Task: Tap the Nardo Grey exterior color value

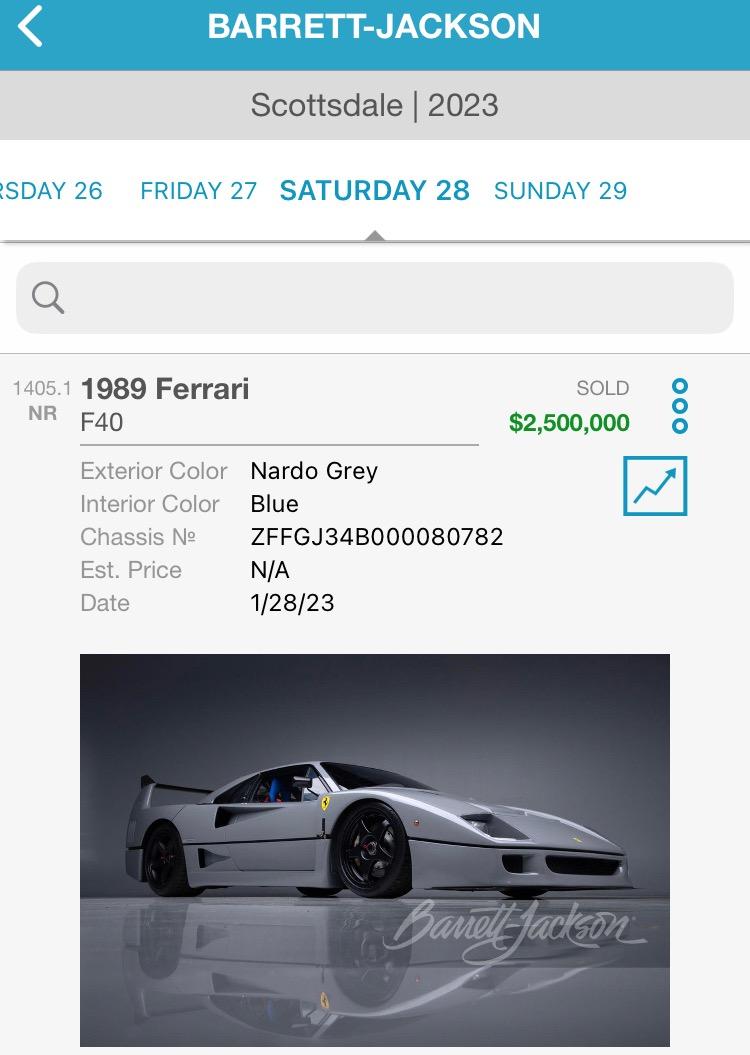Action: [314, 471]
